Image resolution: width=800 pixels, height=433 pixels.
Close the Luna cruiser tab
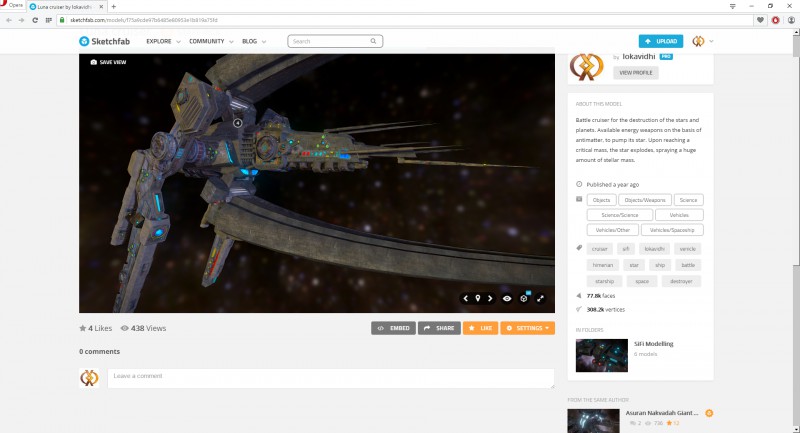[x=101, y=7]
